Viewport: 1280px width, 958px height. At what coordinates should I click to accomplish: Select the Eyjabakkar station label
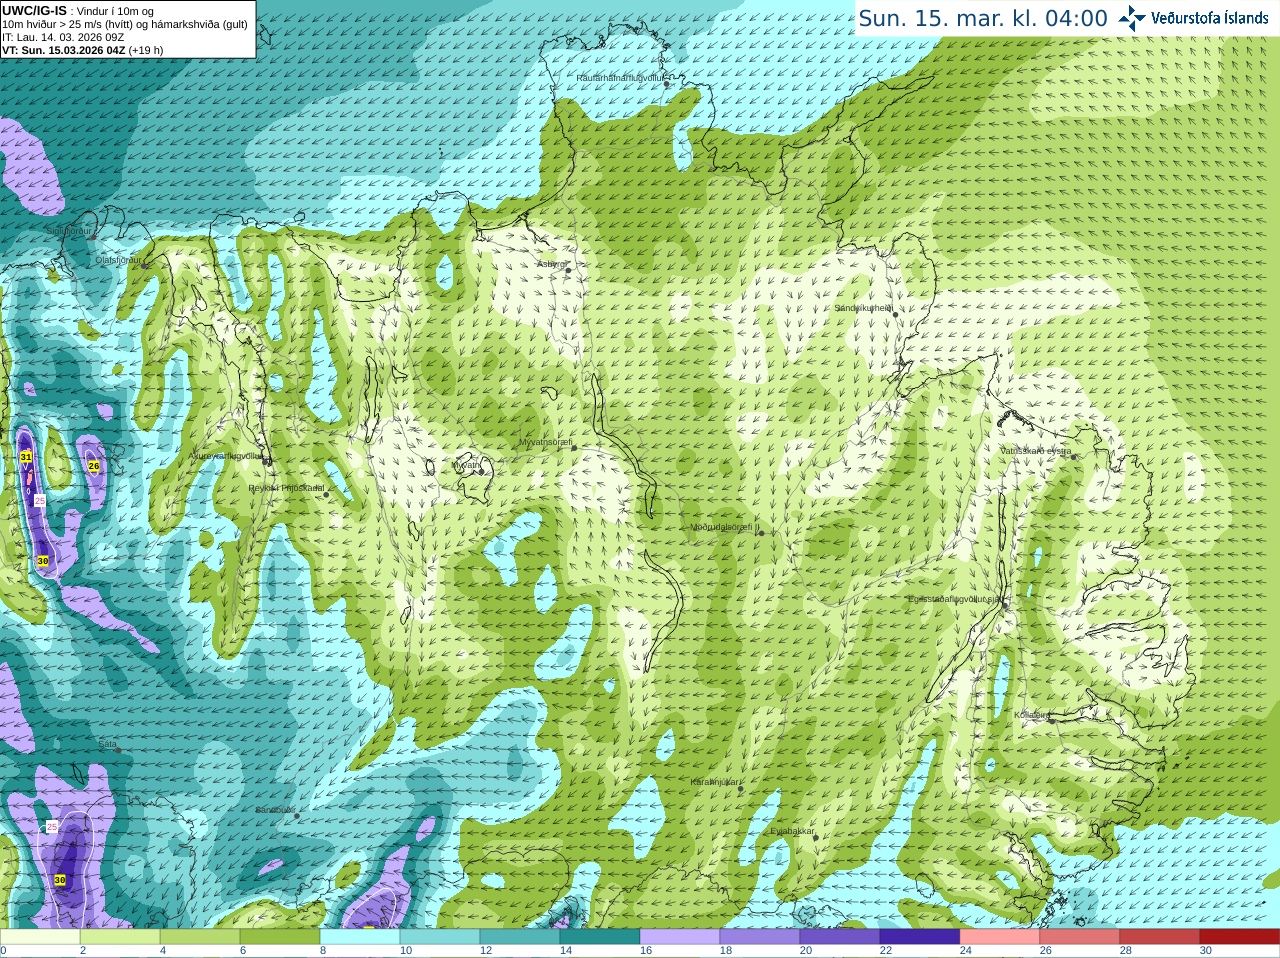(x=793, y=831)
